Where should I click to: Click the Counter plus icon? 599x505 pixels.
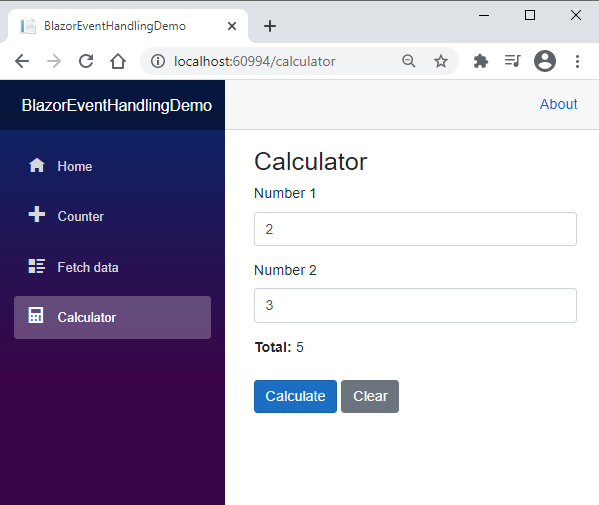pyautogui.click(x=37, y=214)
